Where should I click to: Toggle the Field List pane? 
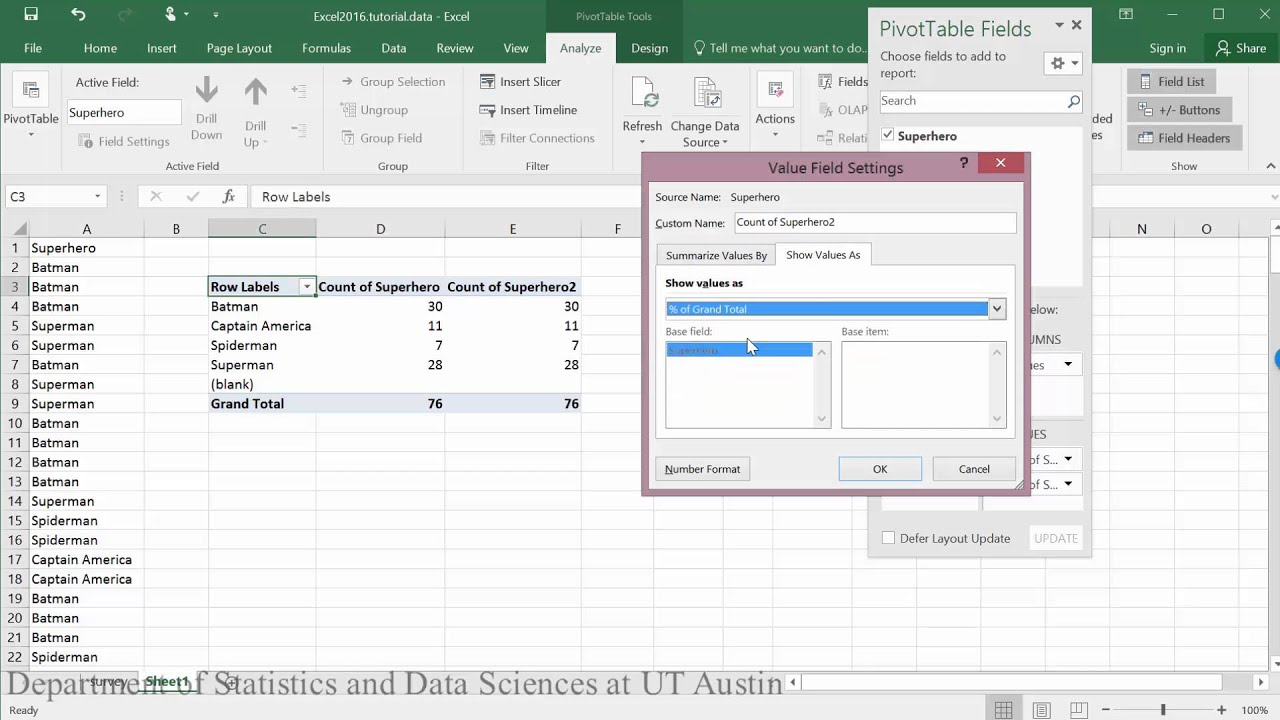1170,82
